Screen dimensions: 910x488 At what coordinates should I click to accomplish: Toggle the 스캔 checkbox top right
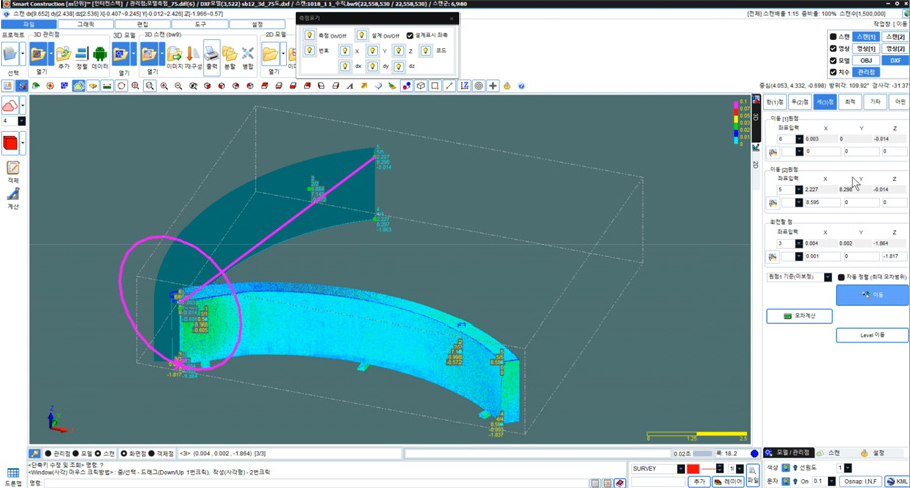[833, 37]
